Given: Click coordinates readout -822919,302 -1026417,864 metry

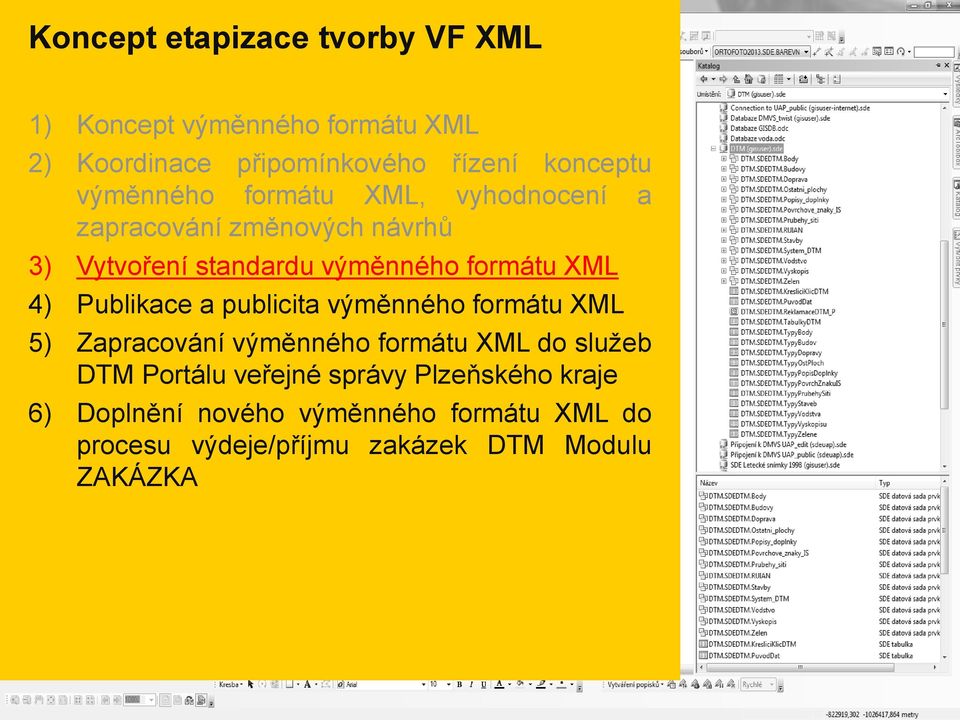Looking at the screenshot, I should point(872,714).
